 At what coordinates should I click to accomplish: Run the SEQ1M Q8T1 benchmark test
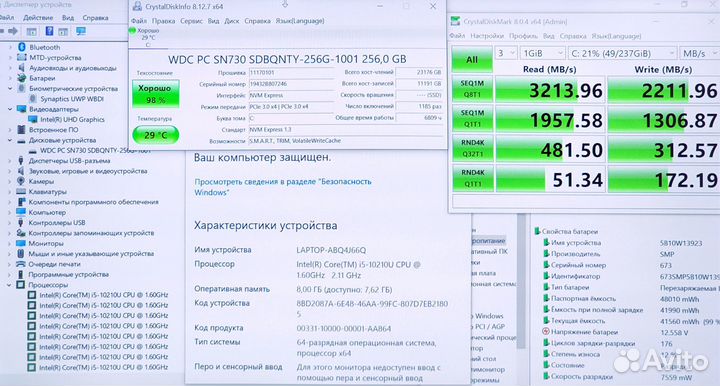pyautogui.click(x=472, y=89)
